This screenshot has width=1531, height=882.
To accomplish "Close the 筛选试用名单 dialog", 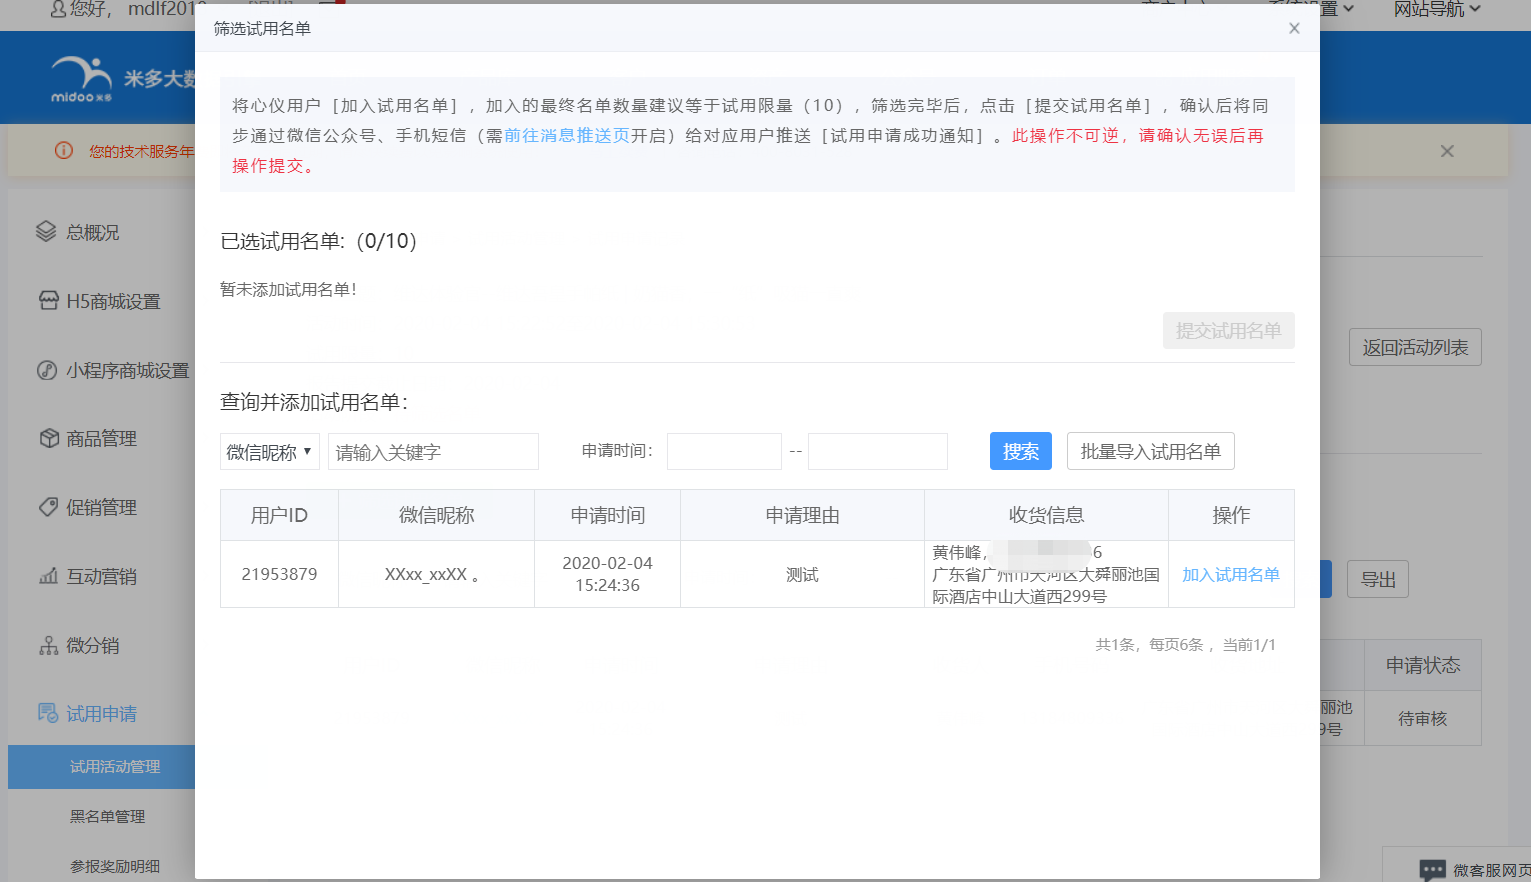I will (1294, 28).
